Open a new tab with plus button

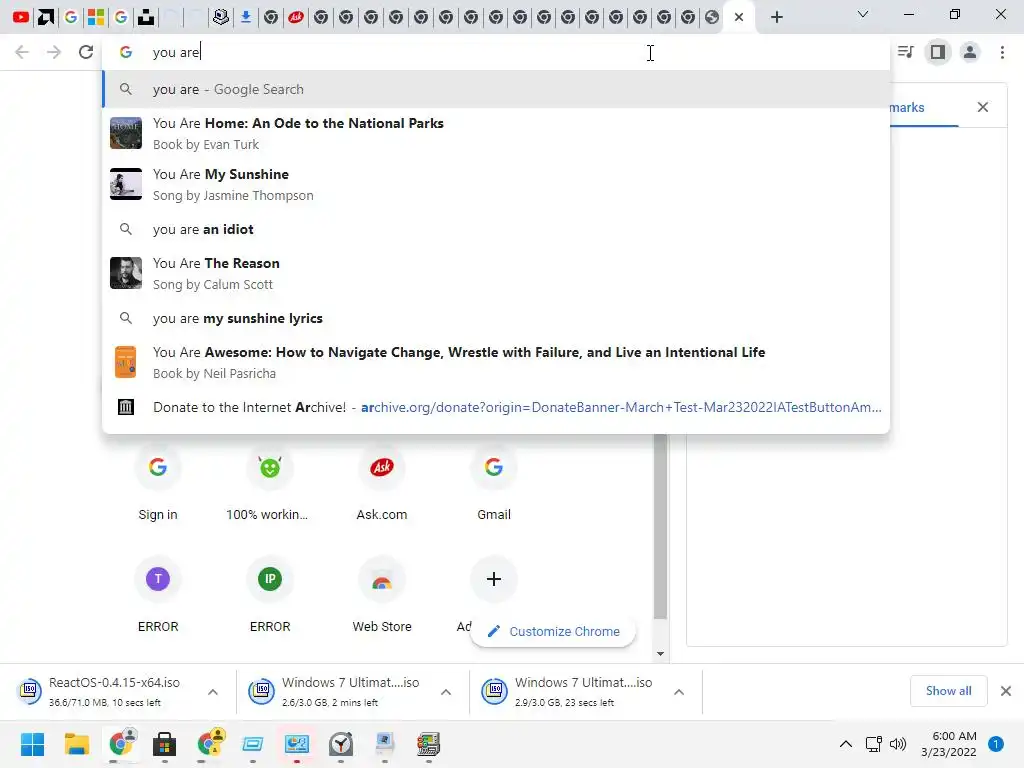[776, 17]
